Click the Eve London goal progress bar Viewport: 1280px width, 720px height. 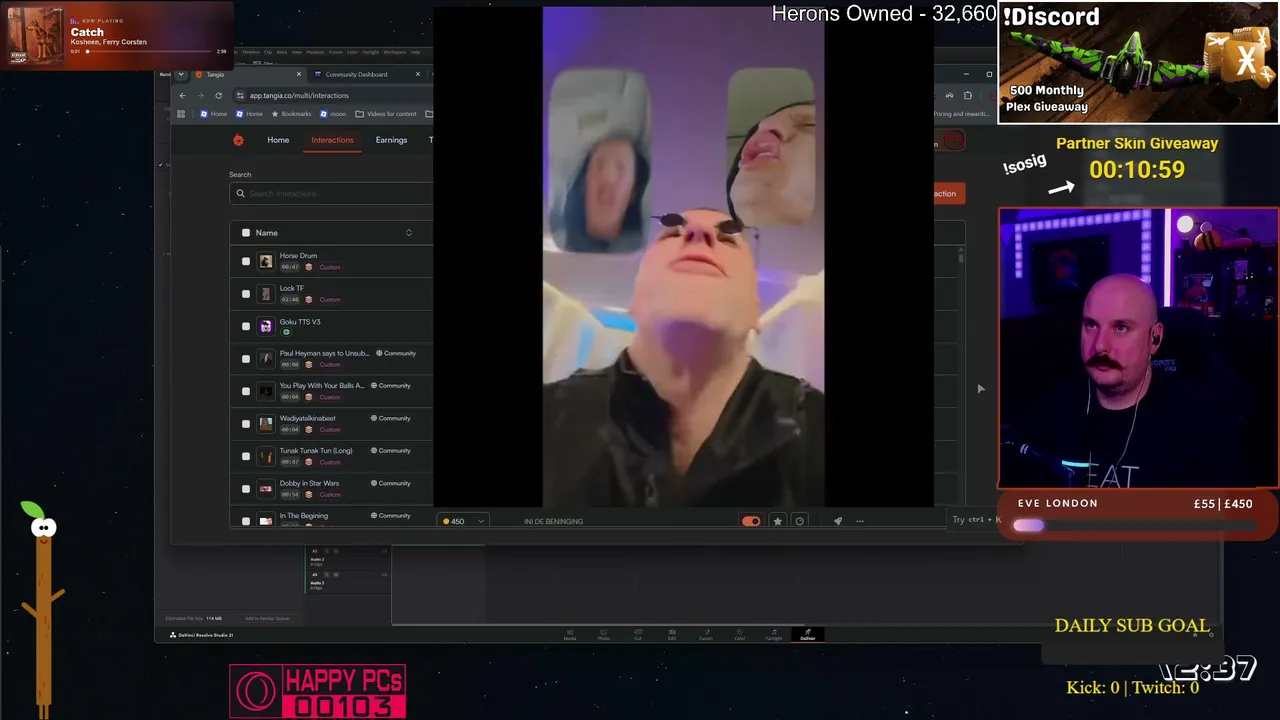coord(1135,525)
